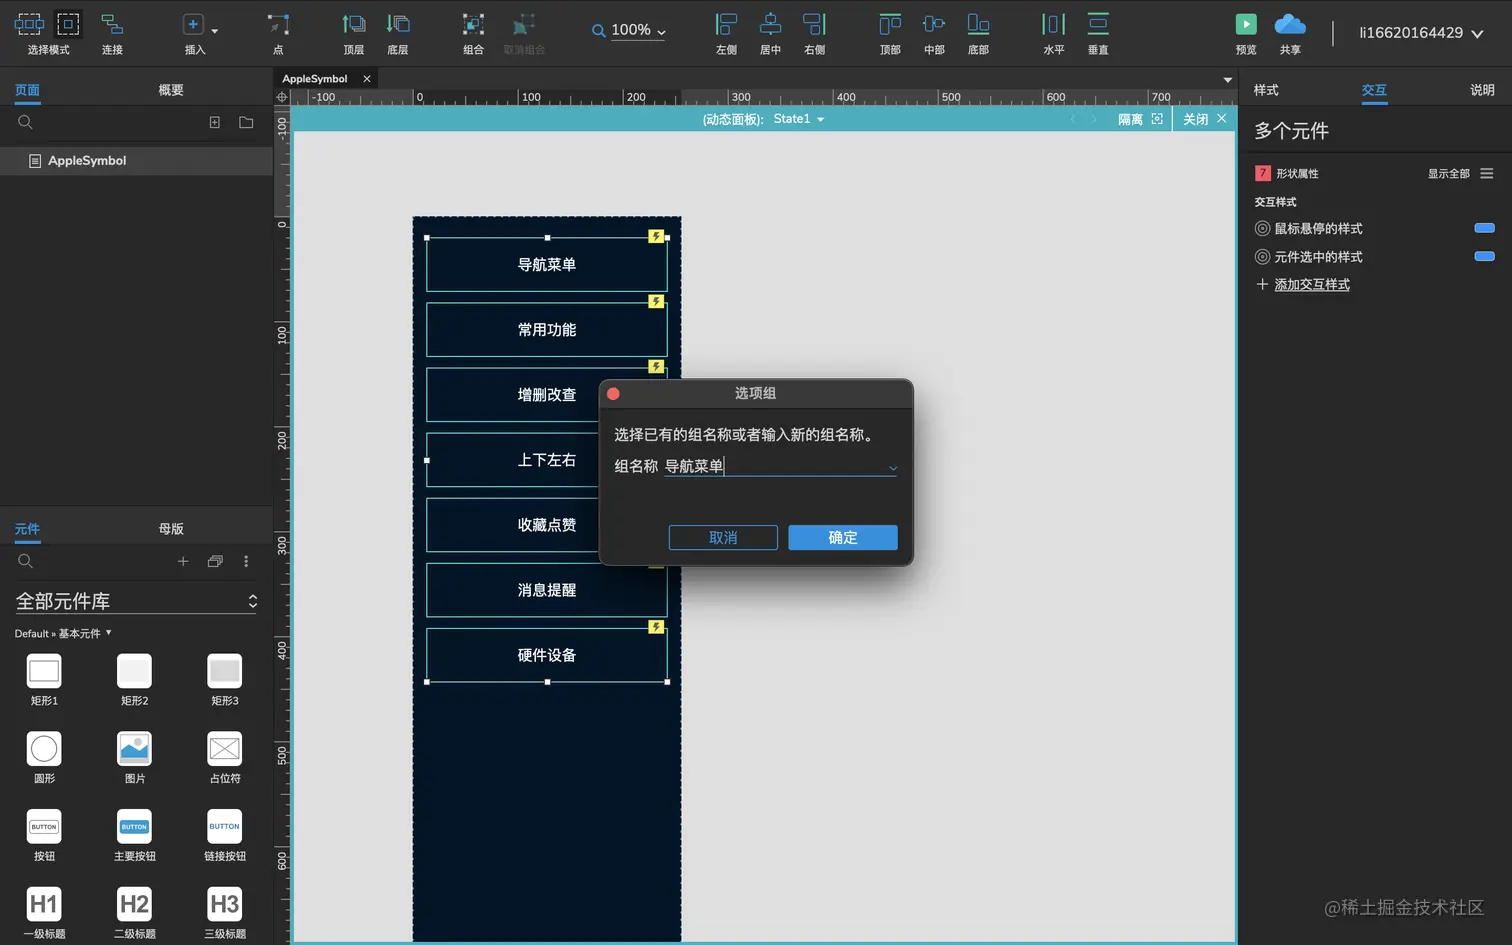
Task: Pick the 图片 image widget
Action: click(x=134, y=757)
